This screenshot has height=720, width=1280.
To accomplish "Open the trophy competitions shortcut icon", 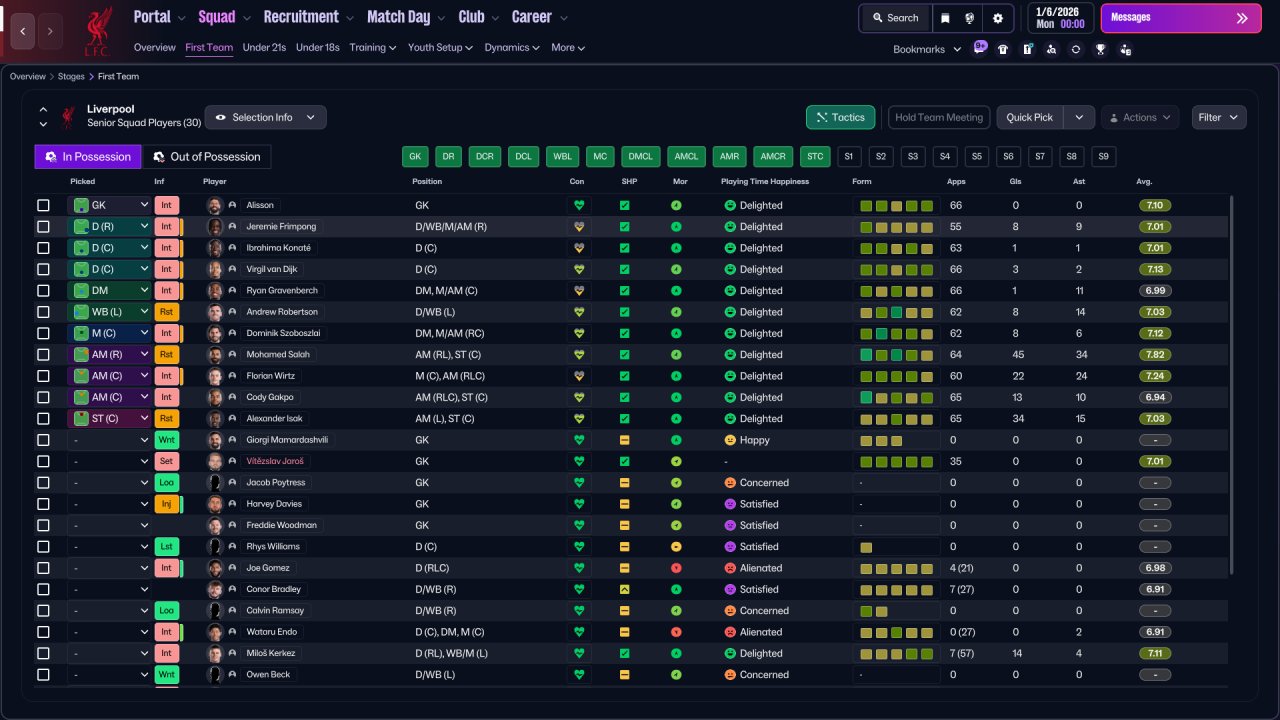I will pyautogui.click(x=1100, y=49).
